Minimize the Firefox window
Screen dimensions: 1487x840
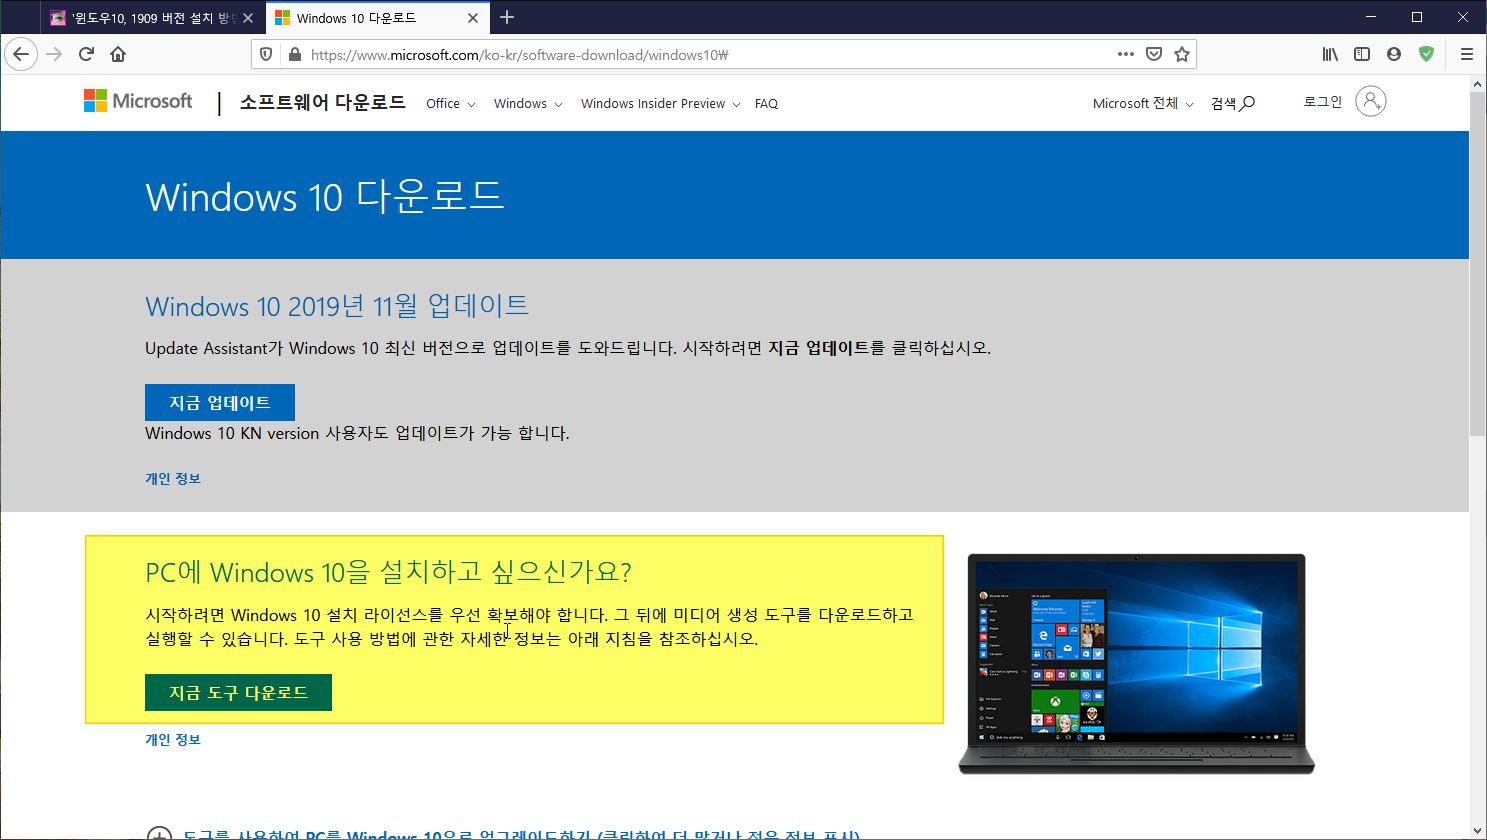click(x=1371, y=17)
